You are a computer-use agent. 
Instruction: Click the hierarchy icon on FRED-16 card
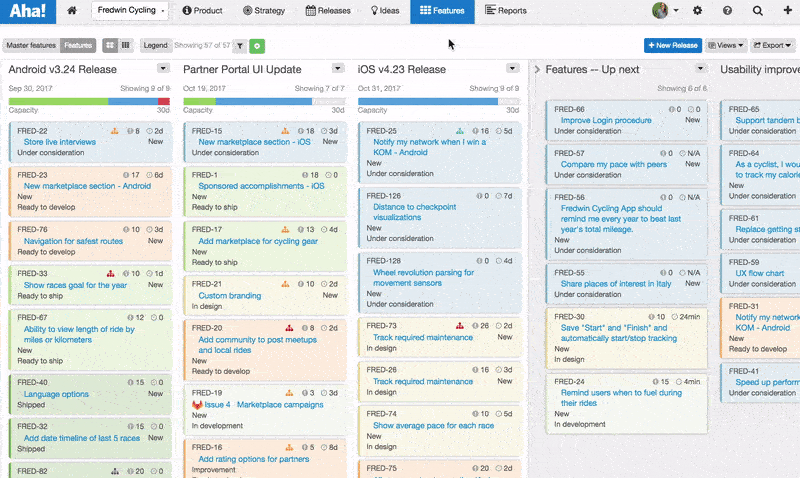click(289, 447)
